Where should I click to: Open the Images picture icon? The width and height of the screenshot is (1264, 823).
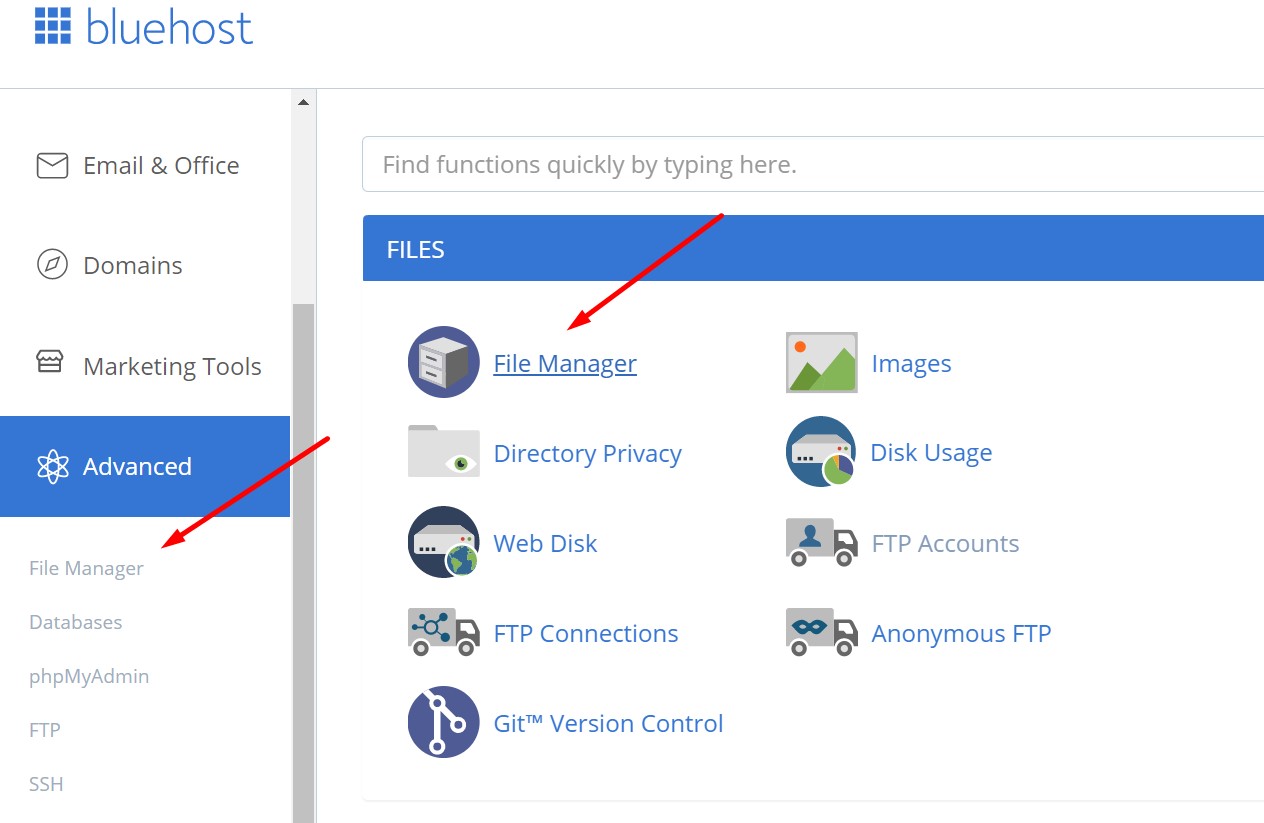click(x=821, y=362)
